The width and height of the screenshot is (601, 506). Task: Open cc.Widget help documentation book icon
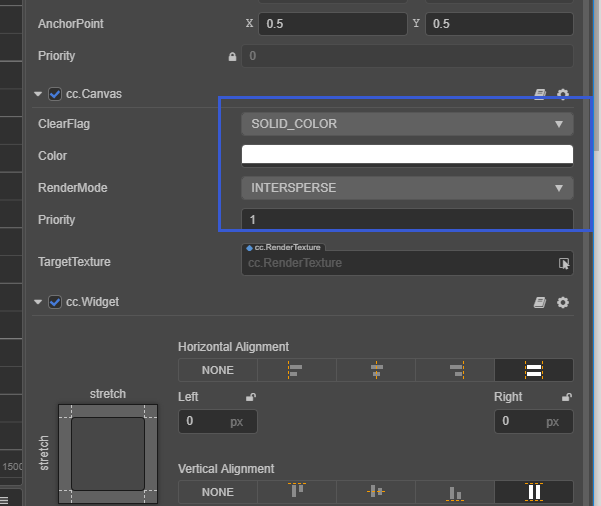click(x=541, y=302)
